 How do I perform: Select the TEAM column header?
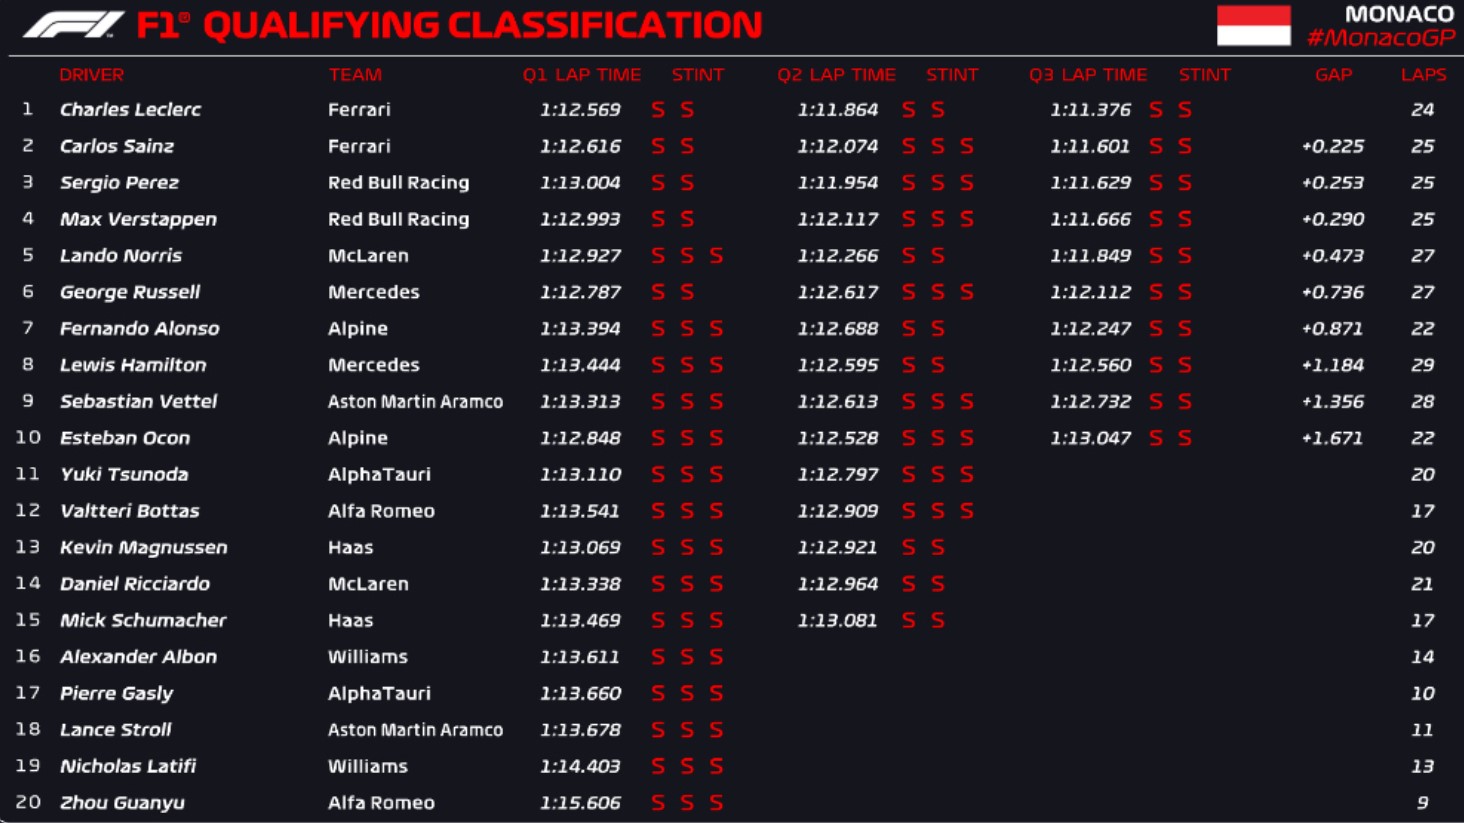(355, 75)
